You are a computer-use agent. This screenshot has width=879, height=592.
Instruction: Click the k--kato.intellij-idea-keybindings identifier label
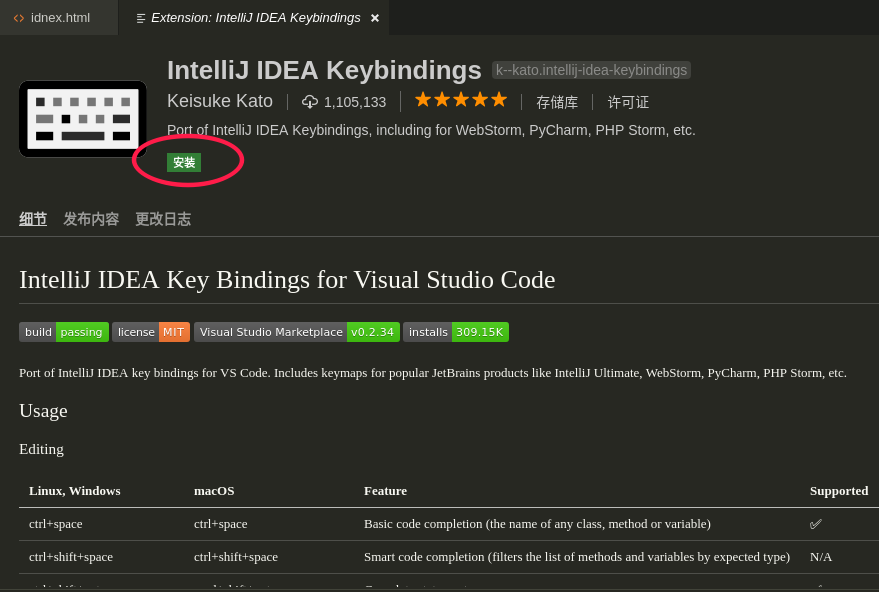click(x=591, y=70)
